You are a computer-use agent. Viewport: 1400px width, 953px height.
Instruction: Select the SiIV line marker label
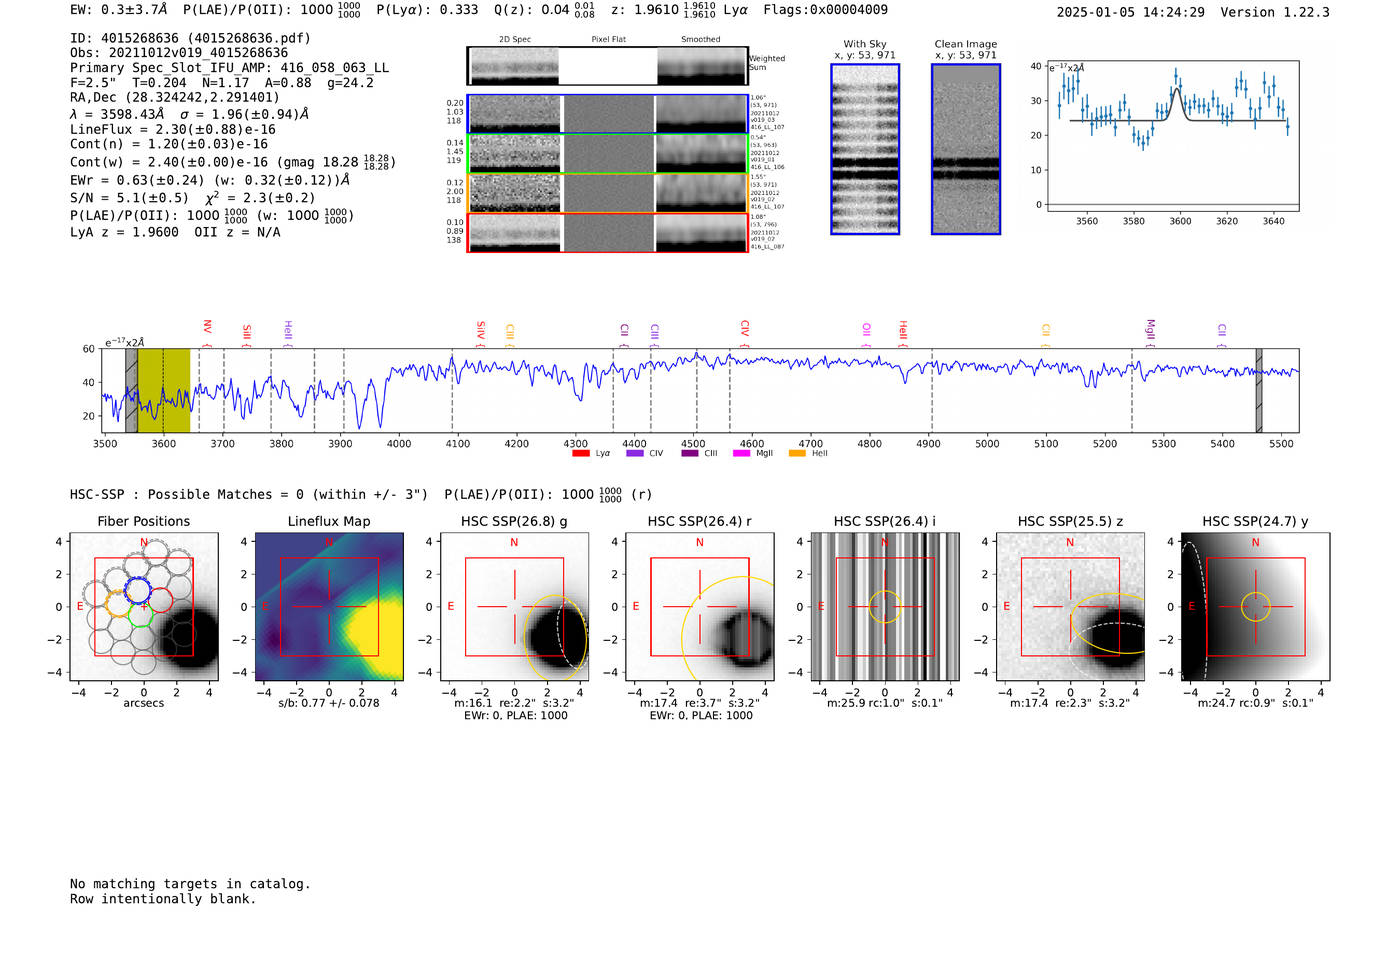click(x=480, y=330)
